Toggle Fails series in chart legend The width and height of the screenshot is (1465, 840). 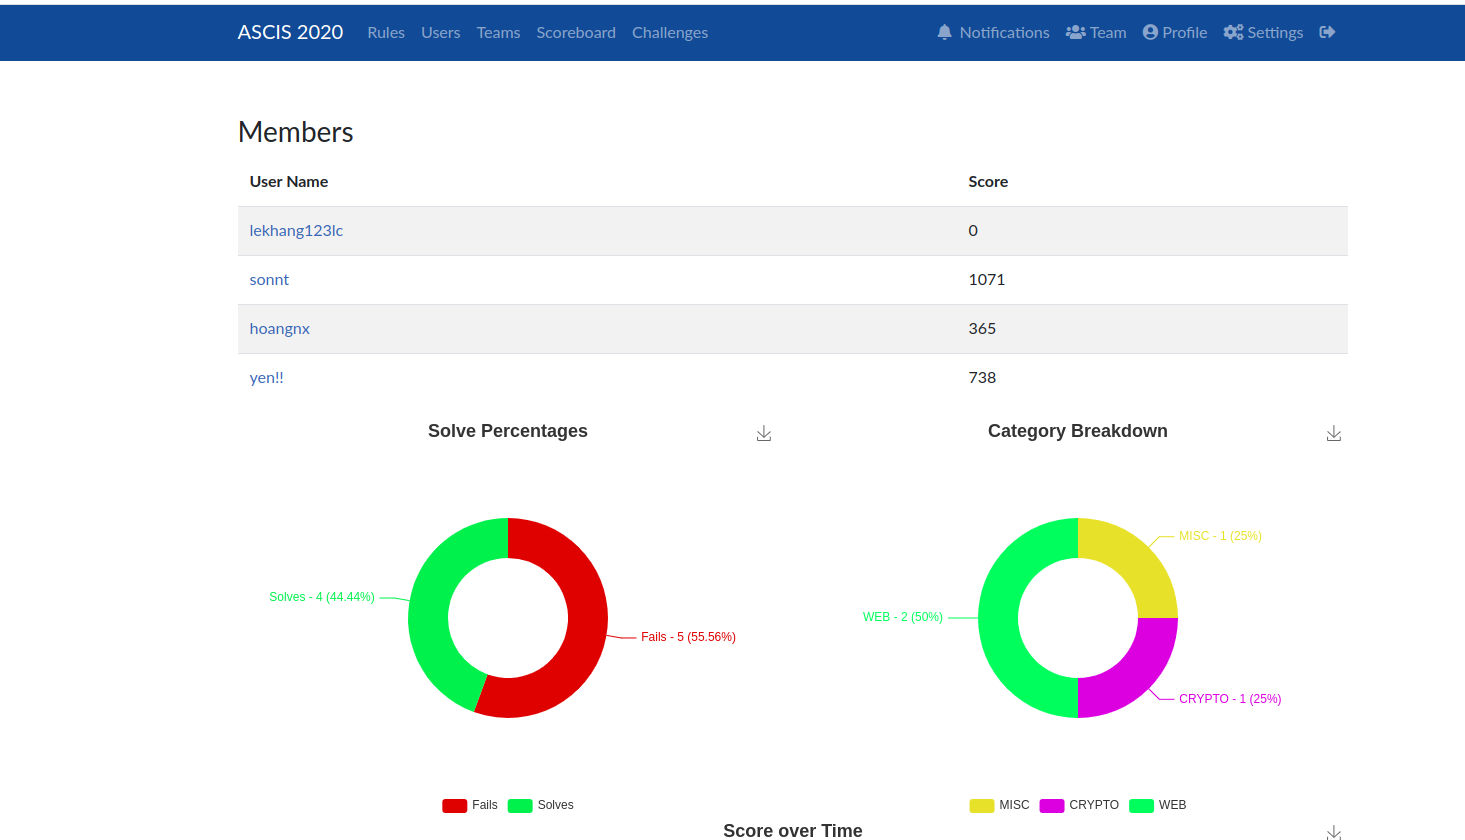(x=470, y=805)
